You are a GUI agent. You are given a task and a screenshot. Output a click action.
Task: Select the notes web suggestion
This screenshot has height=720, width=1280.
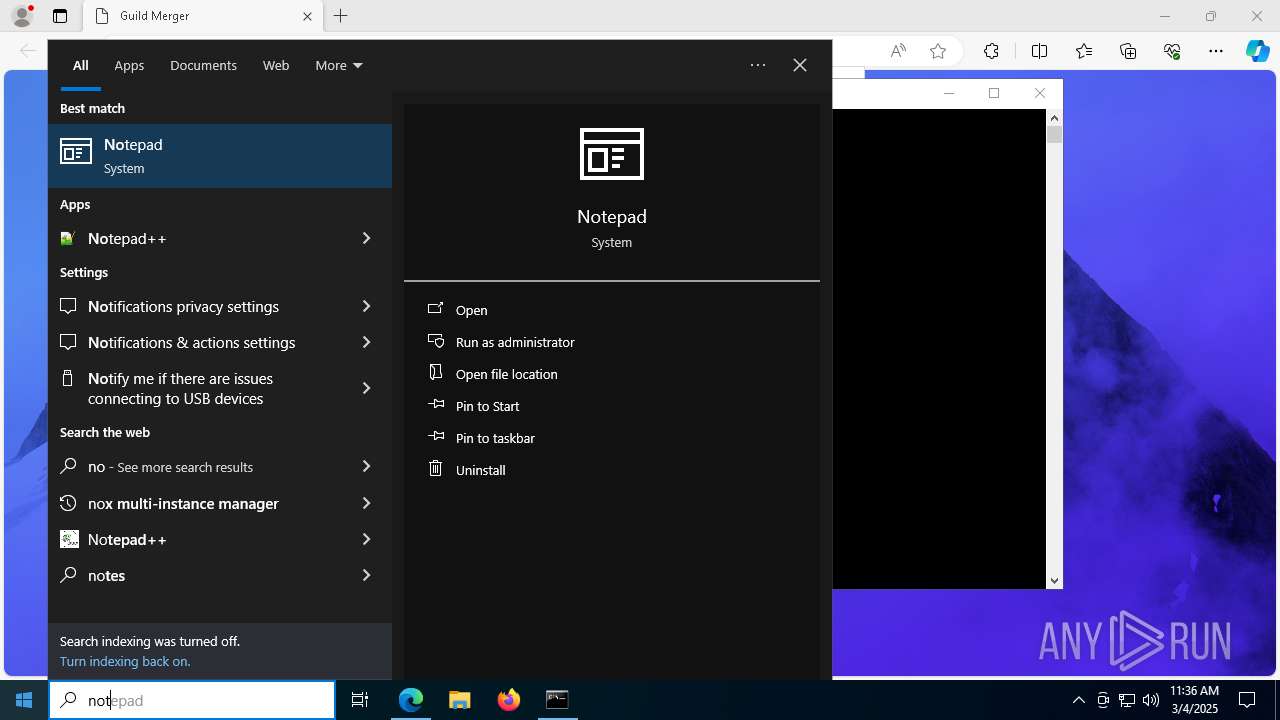220,575
